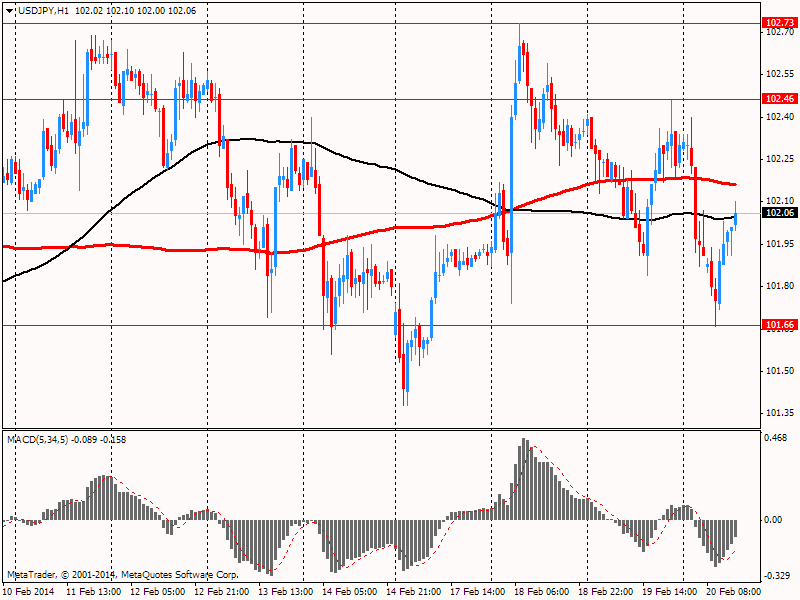Select the 102.46 red price level label
Screen dimensions: 800x600
pos(780,98)
